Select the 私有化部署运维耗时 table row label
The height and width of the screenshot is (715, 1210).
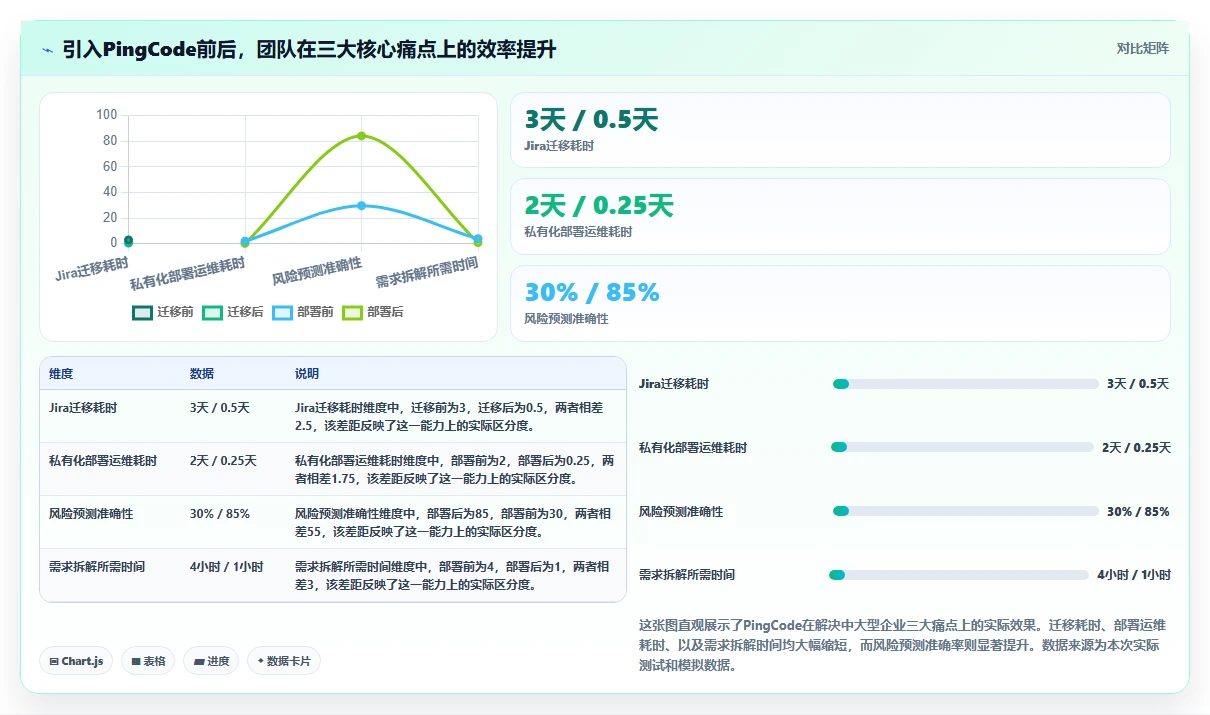(x=103, y=461)
